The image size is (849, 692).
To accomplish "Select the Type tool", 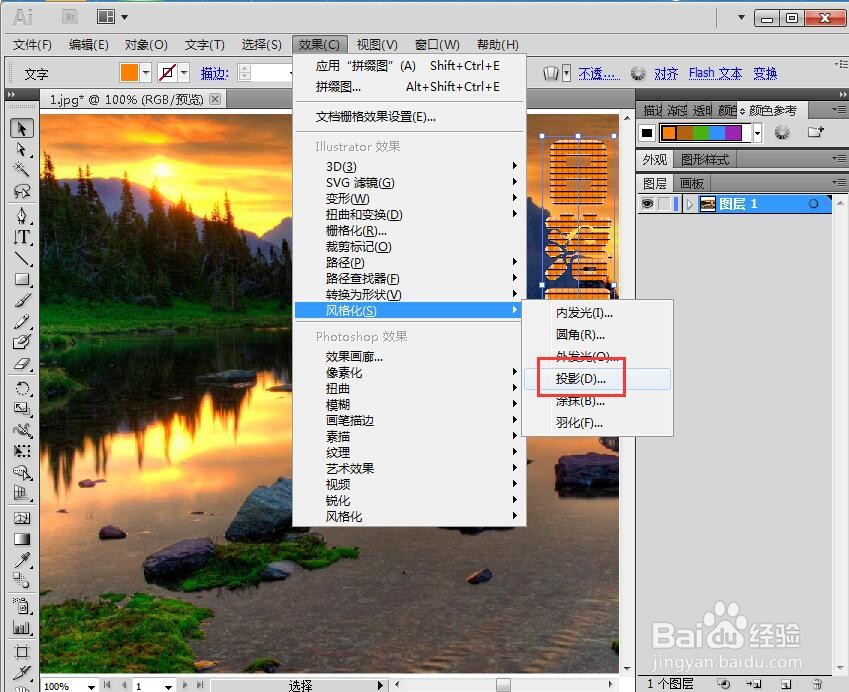I will pos(20,237).
